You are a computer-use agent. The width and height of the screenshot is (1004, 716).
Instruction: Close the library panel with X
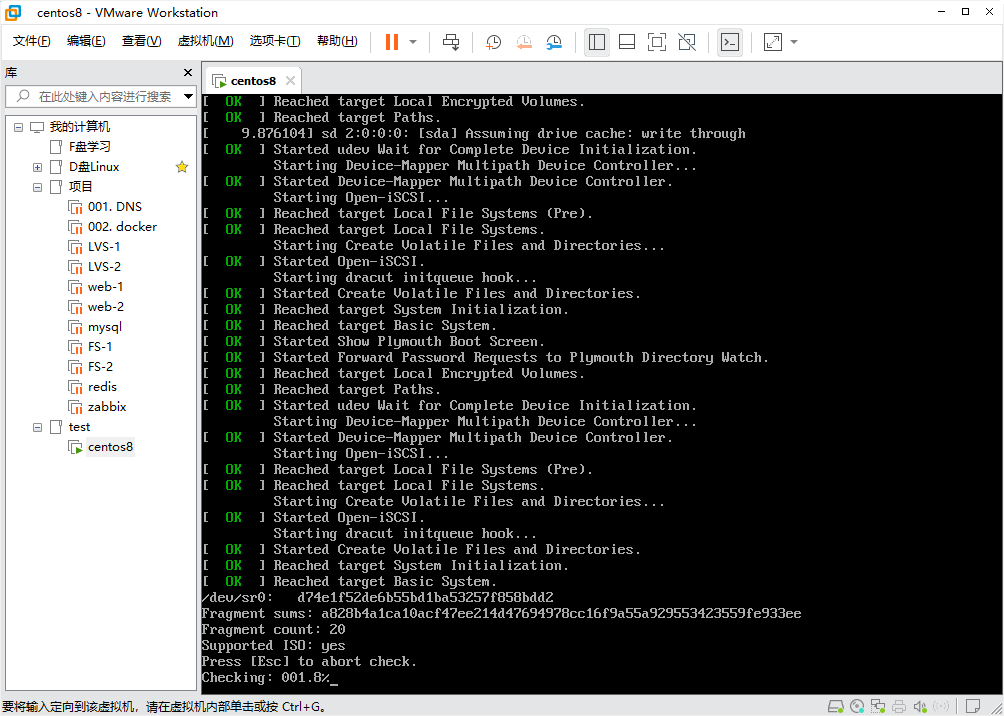[x=188, y=72]
